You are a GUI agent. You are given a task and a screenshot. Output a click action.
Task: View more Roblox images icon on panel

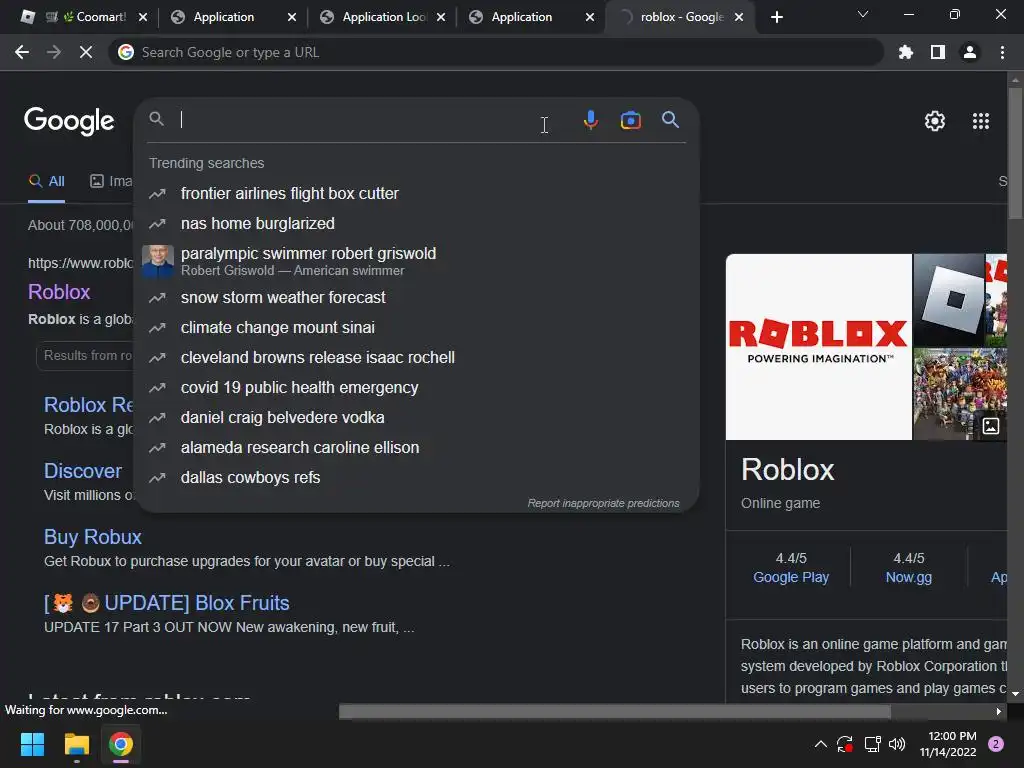coord(991,426)
